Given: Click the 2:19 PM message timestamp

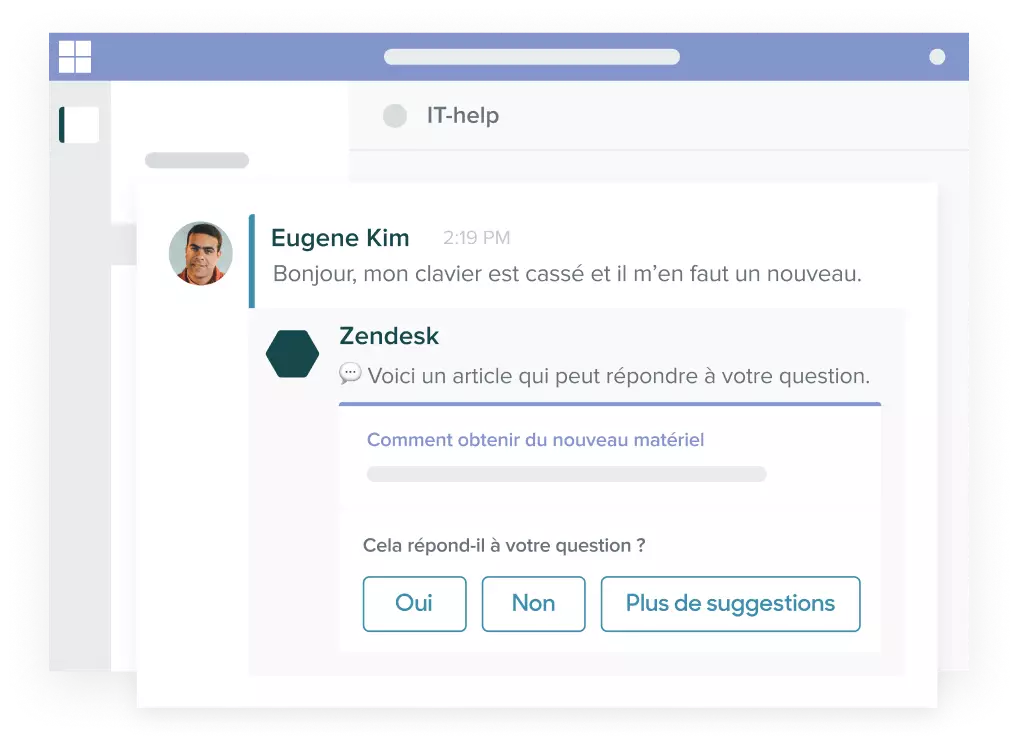Looking at the screenshot, I should (x=477, y=238).
